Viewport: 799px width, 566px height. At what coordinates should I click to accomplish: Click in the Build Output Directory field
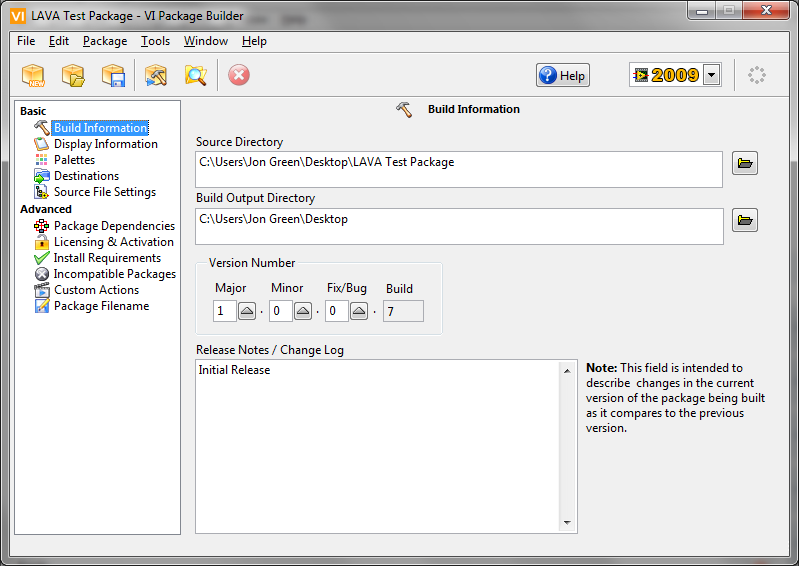click(x=459, y=226)
